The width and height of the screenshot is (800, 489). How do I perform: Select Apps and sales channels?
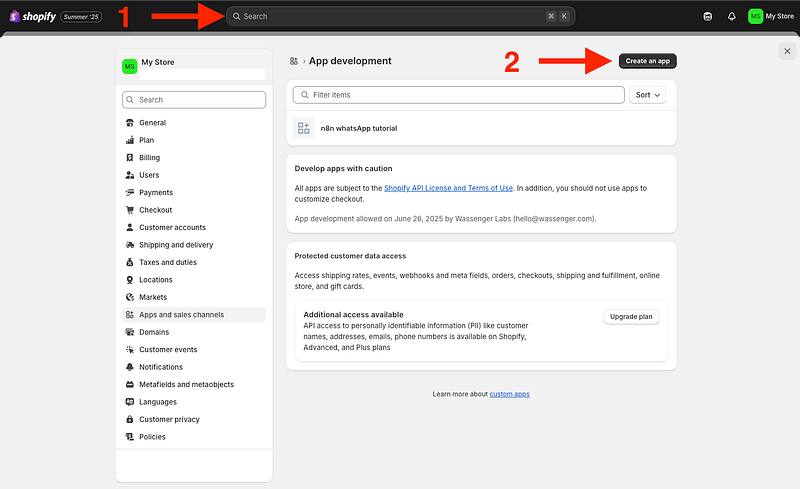(x=181, y=315)
